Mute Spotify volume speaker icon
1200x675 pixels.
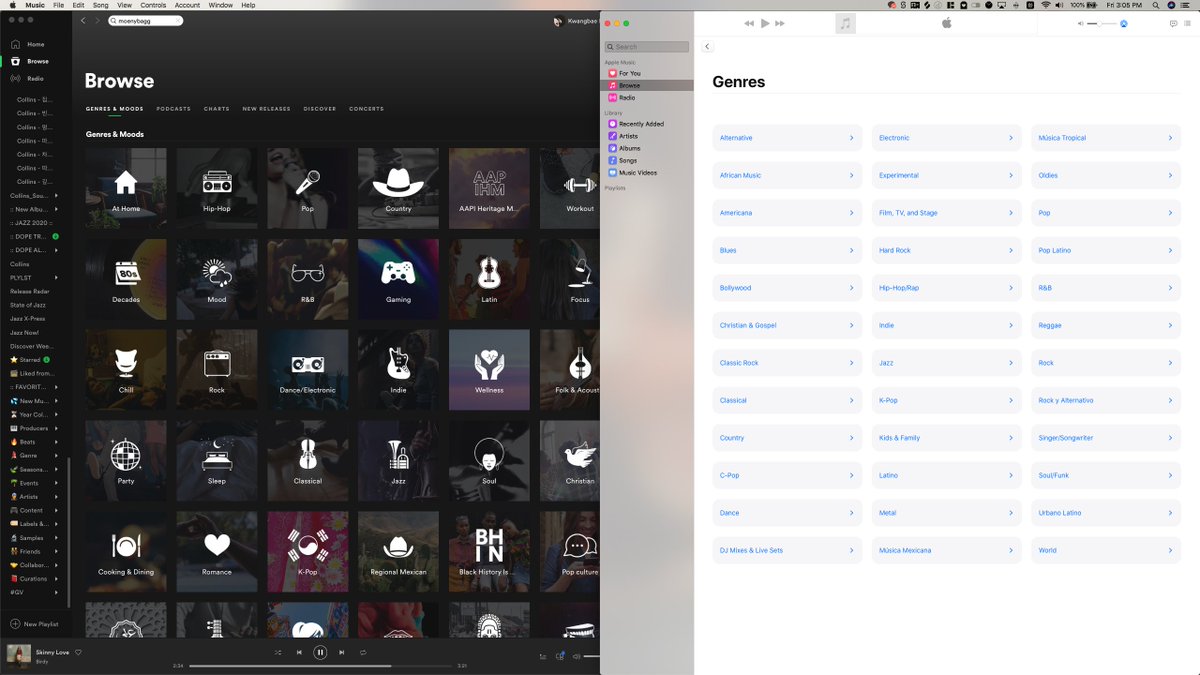click(x=575, y=656)
